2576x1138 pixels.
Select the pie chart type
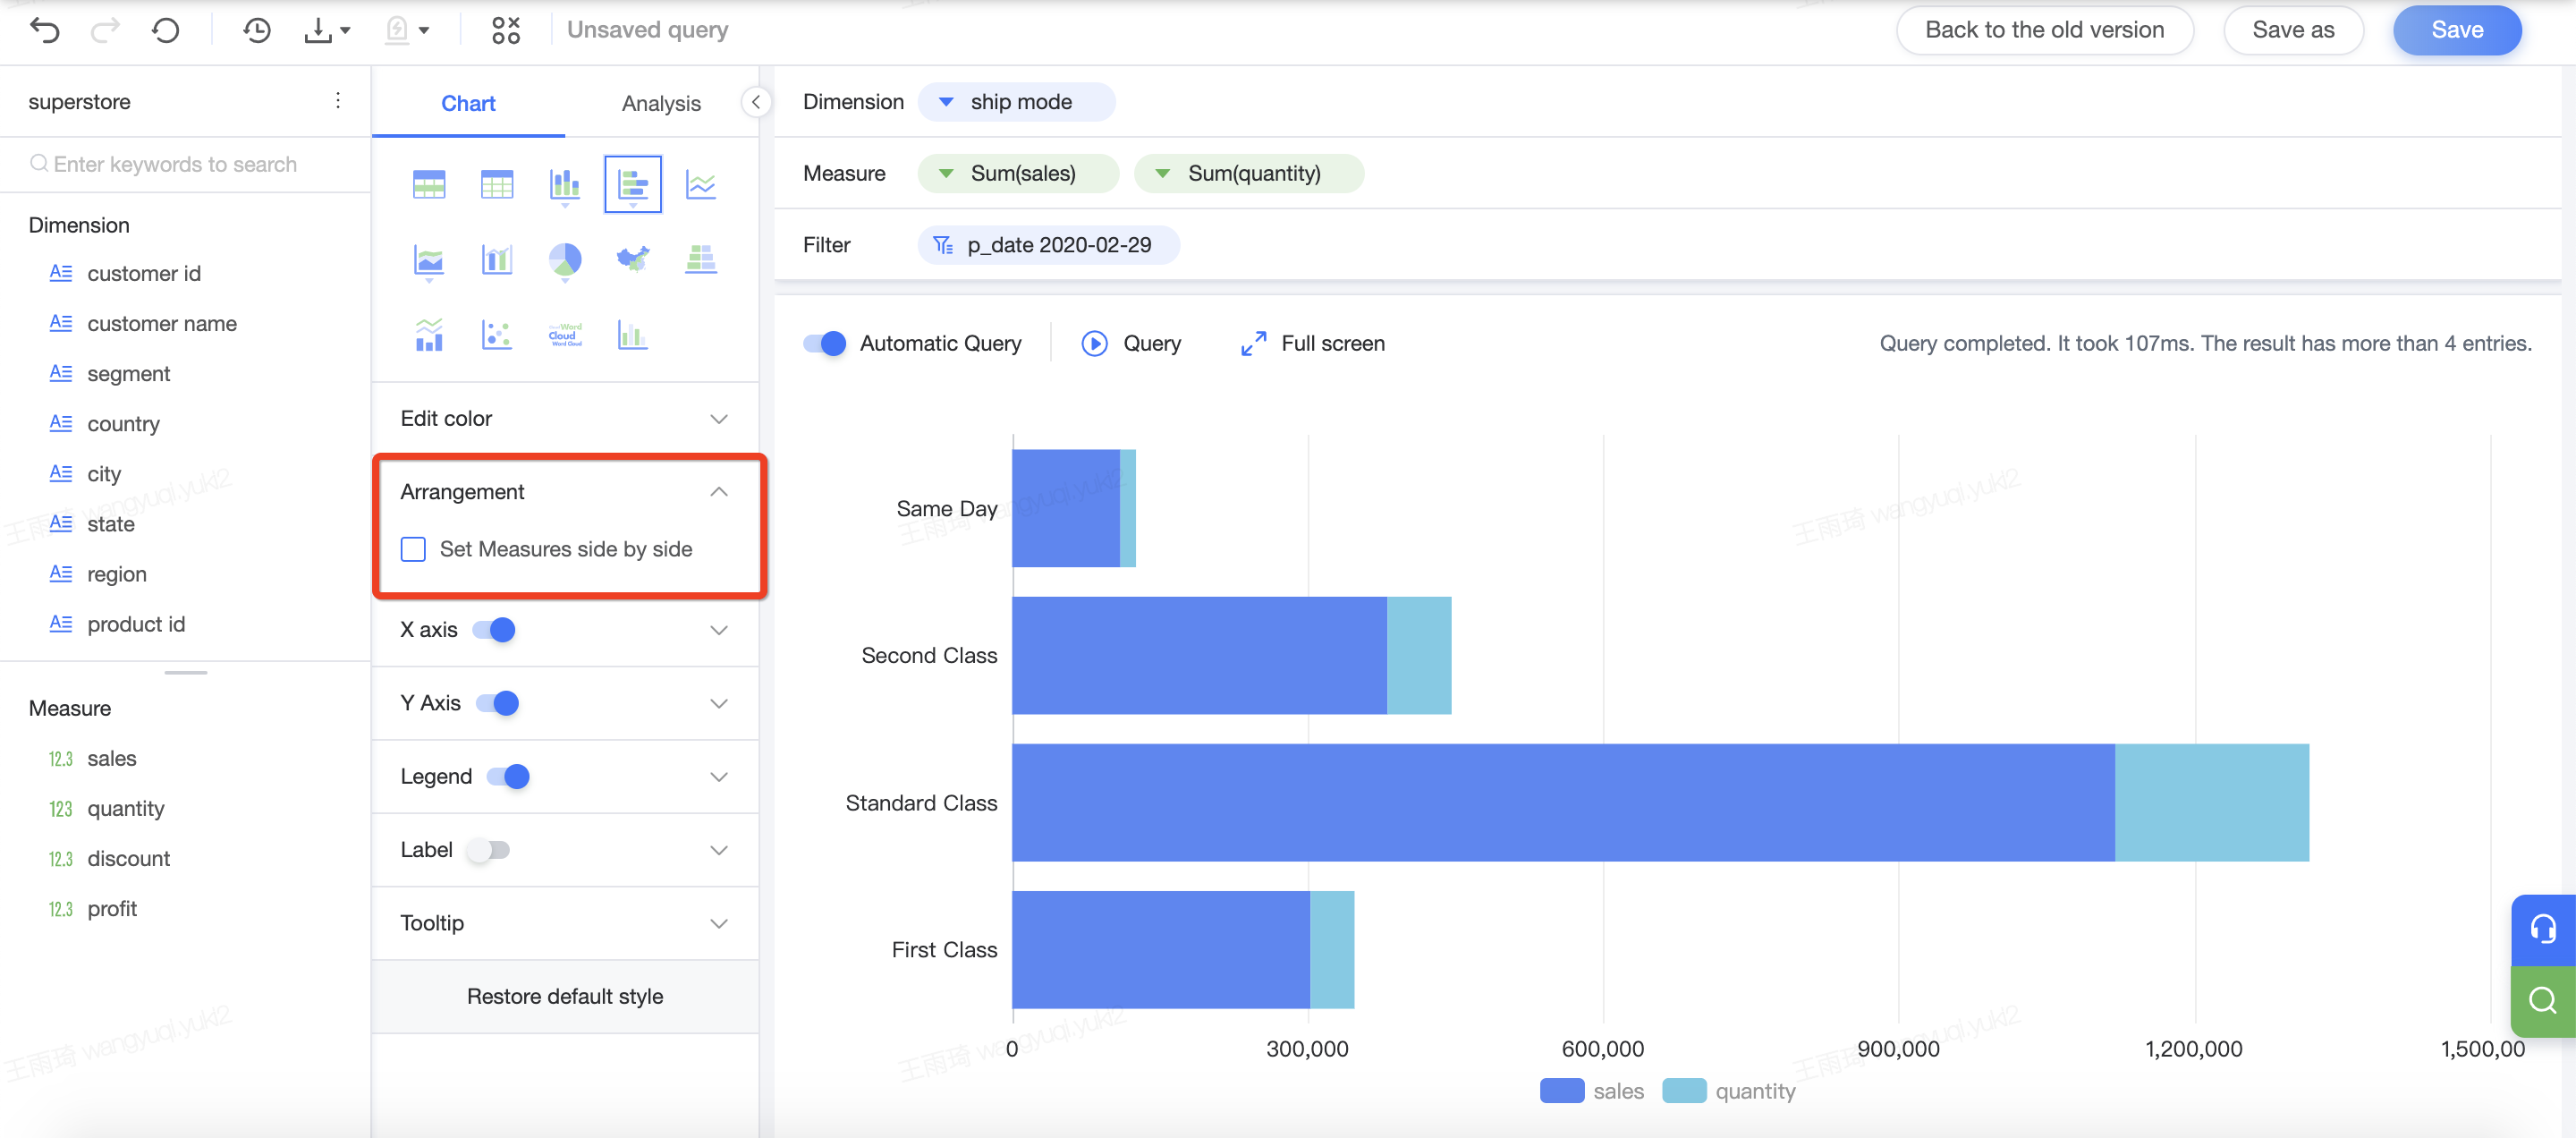coord(565,260)
